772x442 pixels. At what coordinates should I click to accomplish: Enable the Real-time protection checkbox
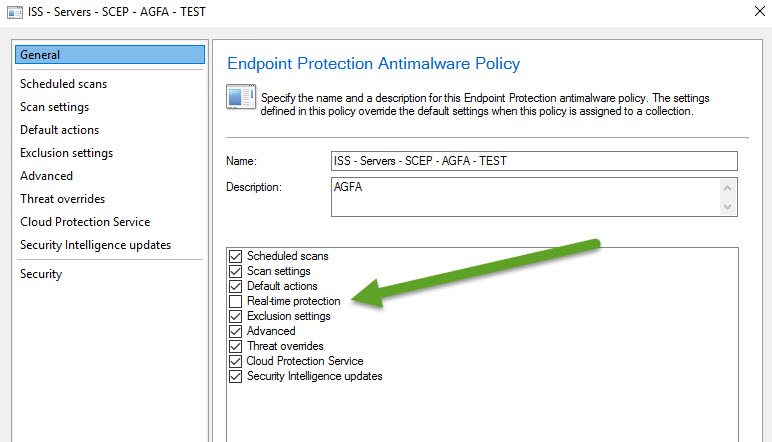tap(236, 301)
